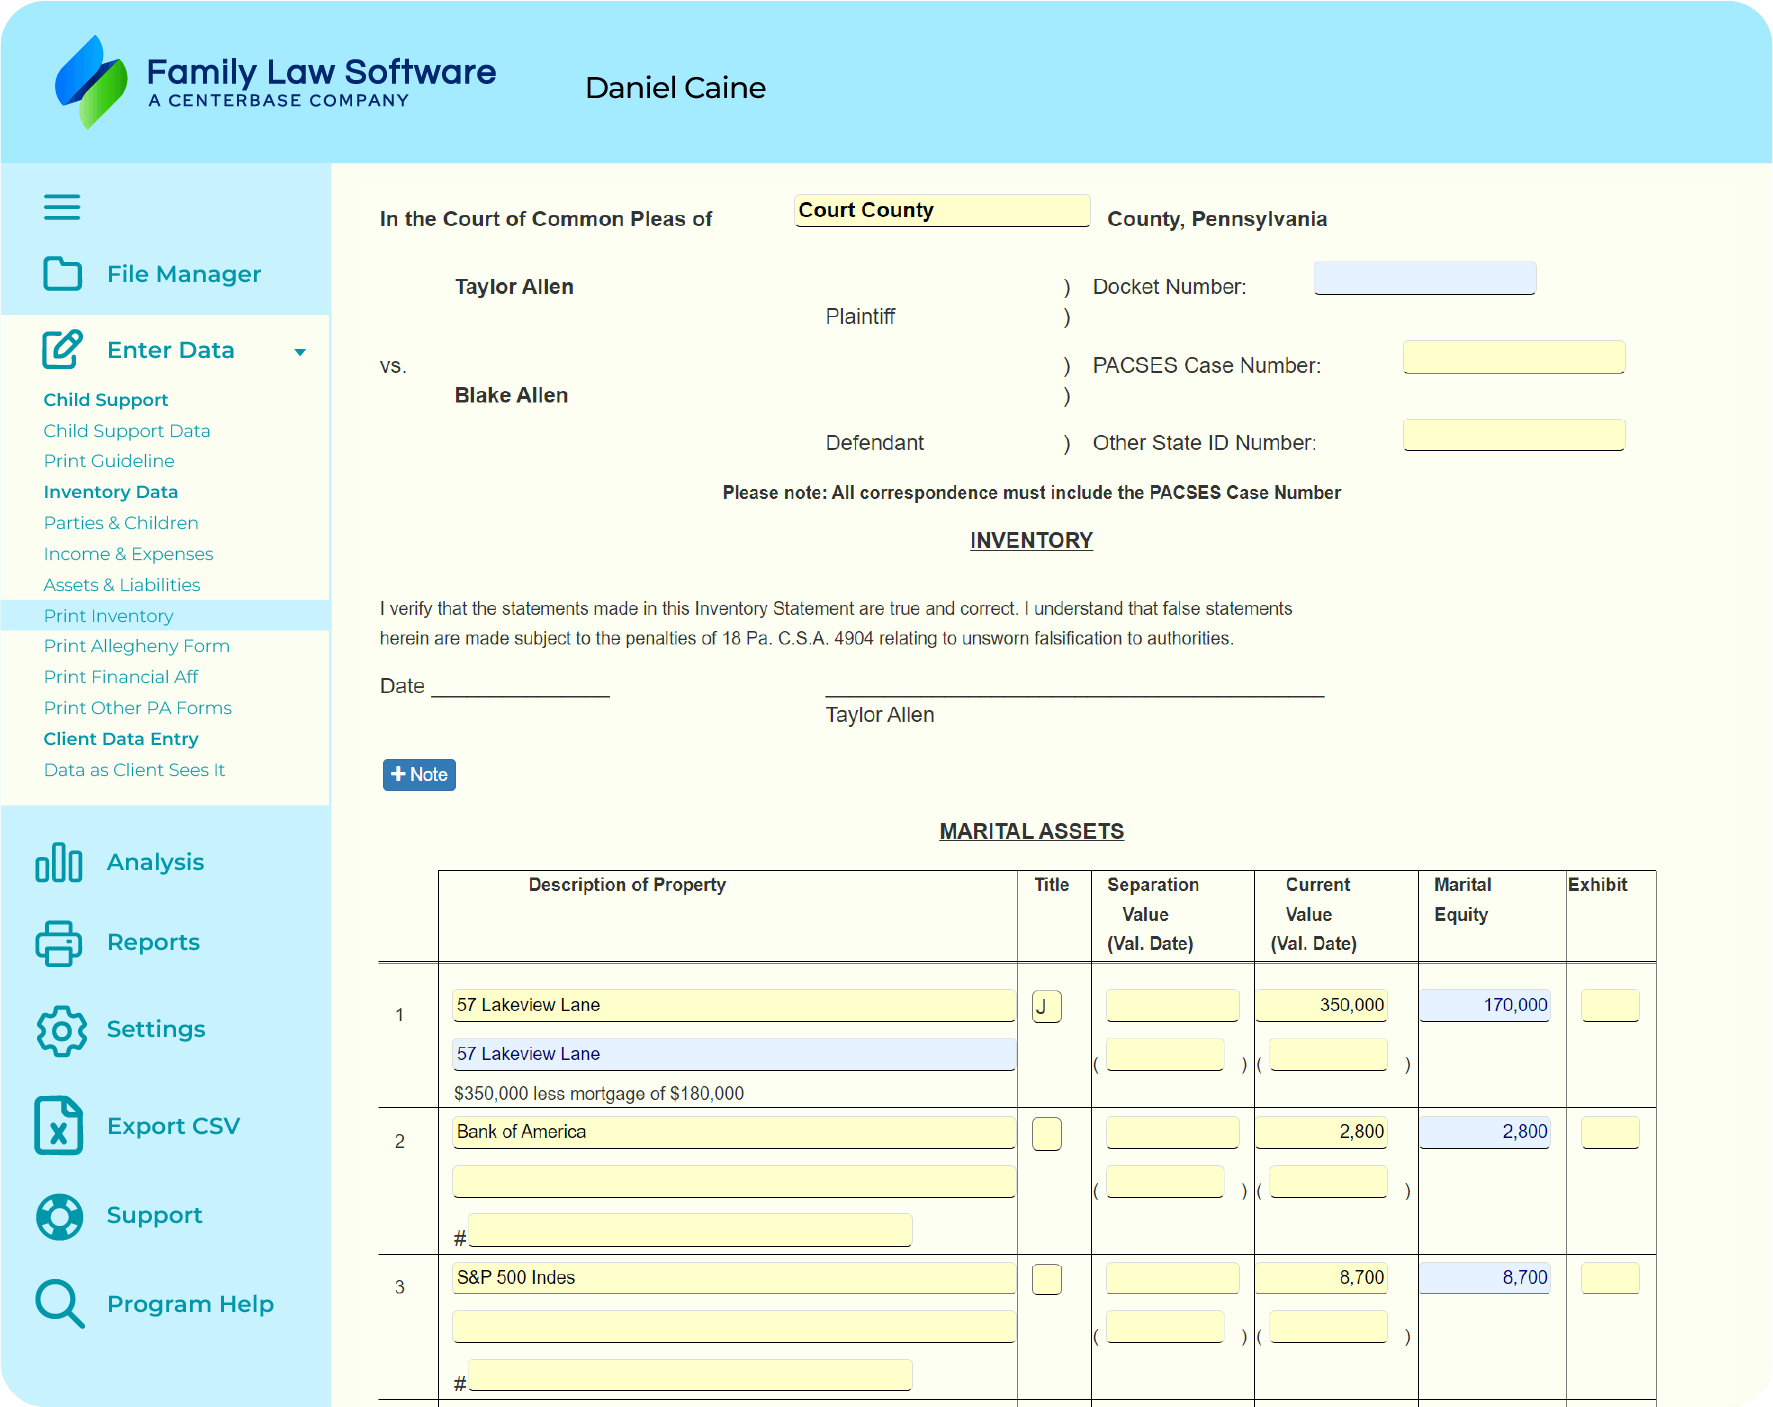Viewport: 1773px width, 1407px height.
Task: Click the Program Help magnifier icon
Action: [x=59, y=1304]
